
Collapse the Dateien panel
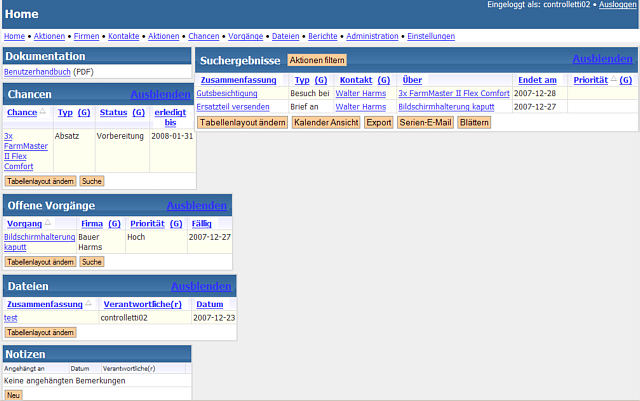(201, 286)
